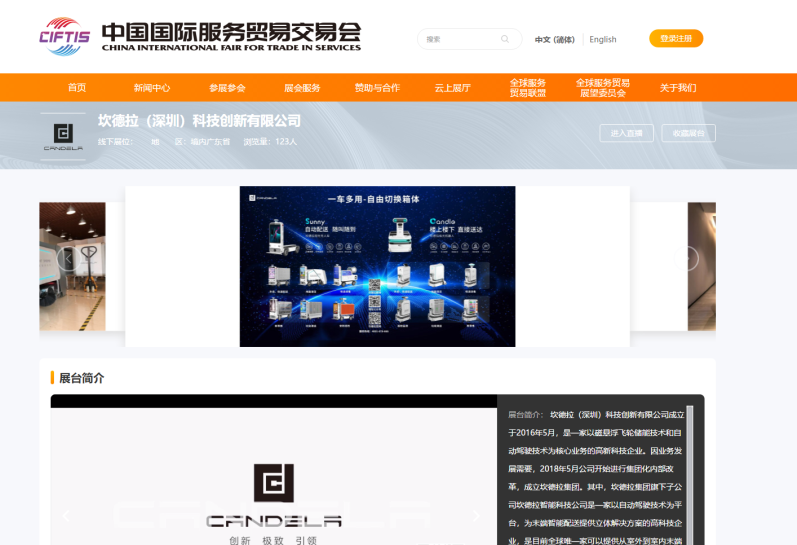Click right arrow in booth intro slideshow
Screen dimensions: 797x545
(x=476, y=516)
